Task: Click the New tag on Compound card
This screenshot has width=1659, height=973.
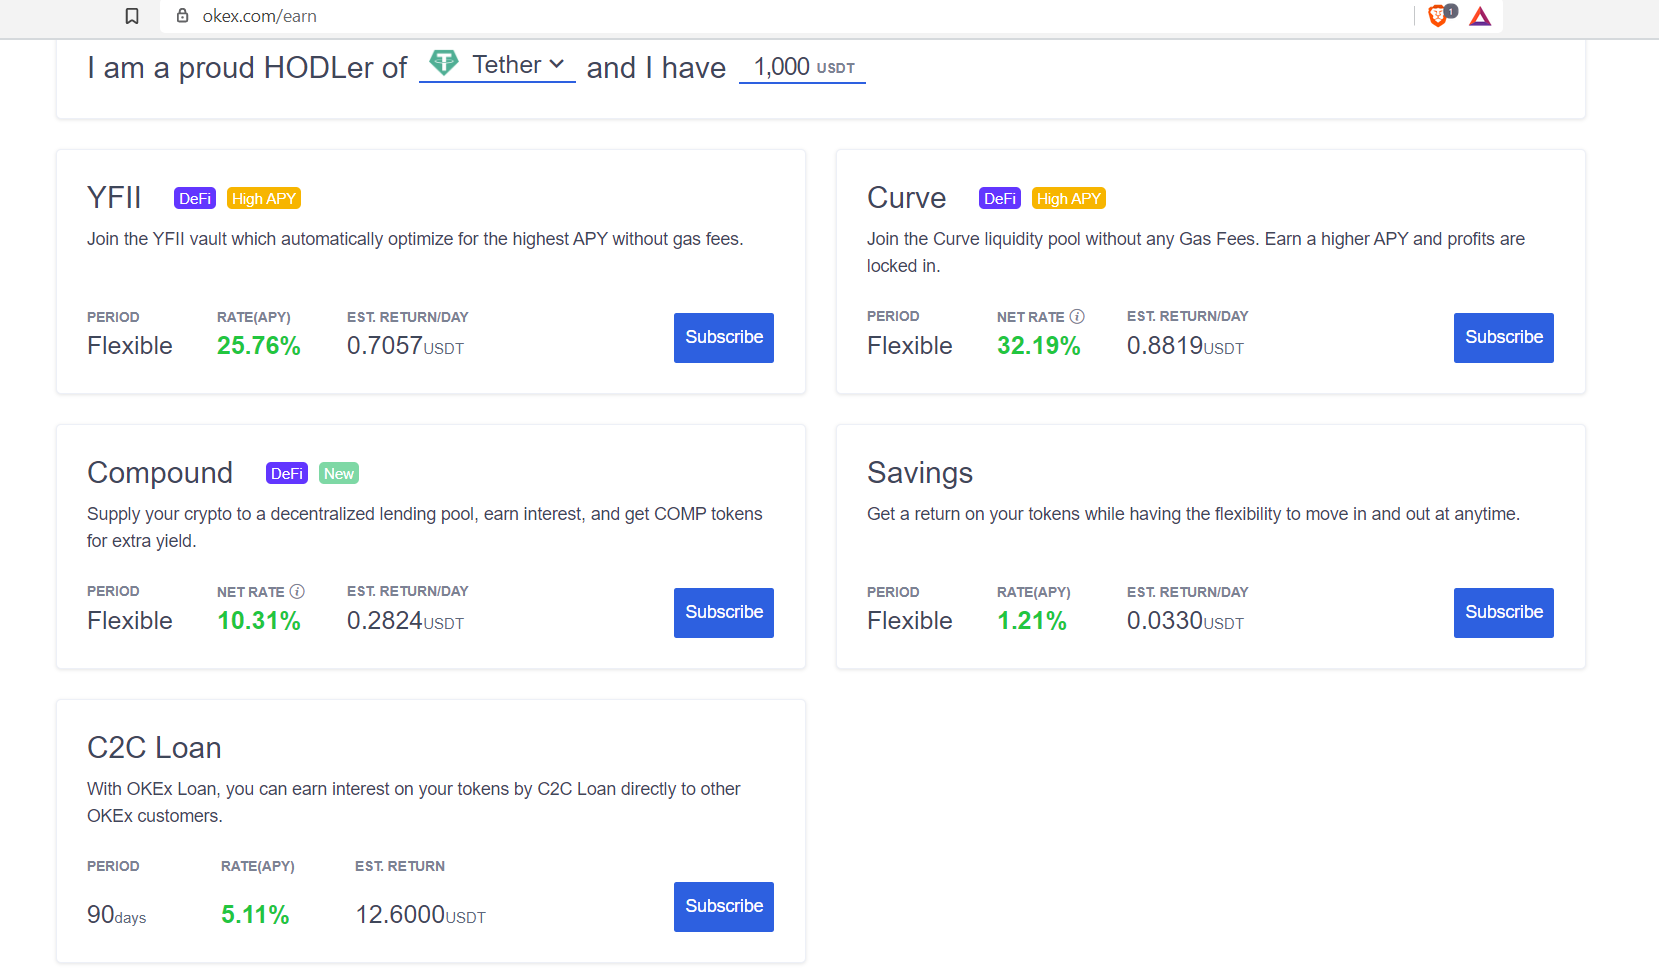Action: (339, 473)
